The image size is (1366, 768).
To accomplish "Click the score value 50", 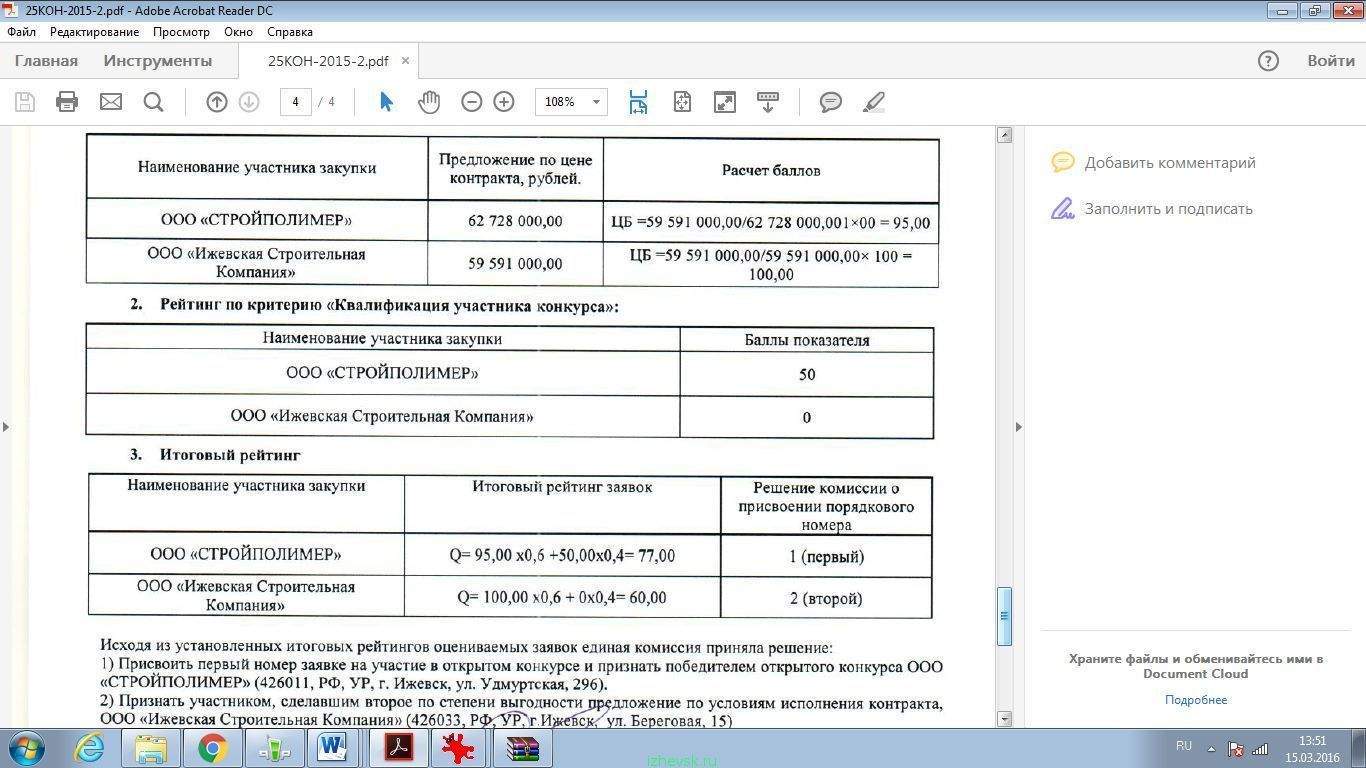I will [x=807, y=374].
